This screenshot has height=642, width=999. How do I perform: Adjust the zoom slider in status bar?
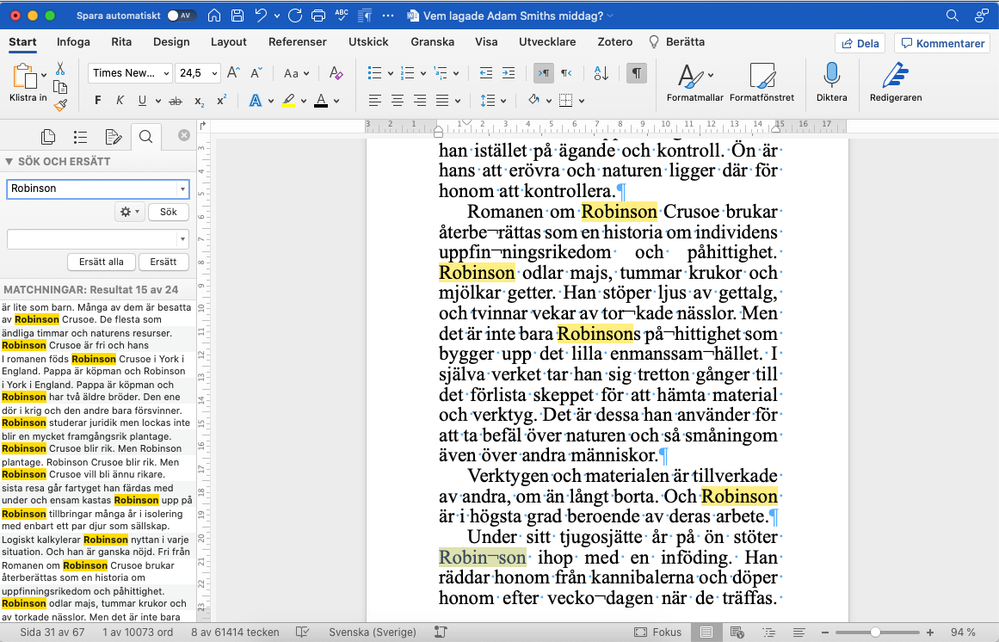(x=875, y=632)
